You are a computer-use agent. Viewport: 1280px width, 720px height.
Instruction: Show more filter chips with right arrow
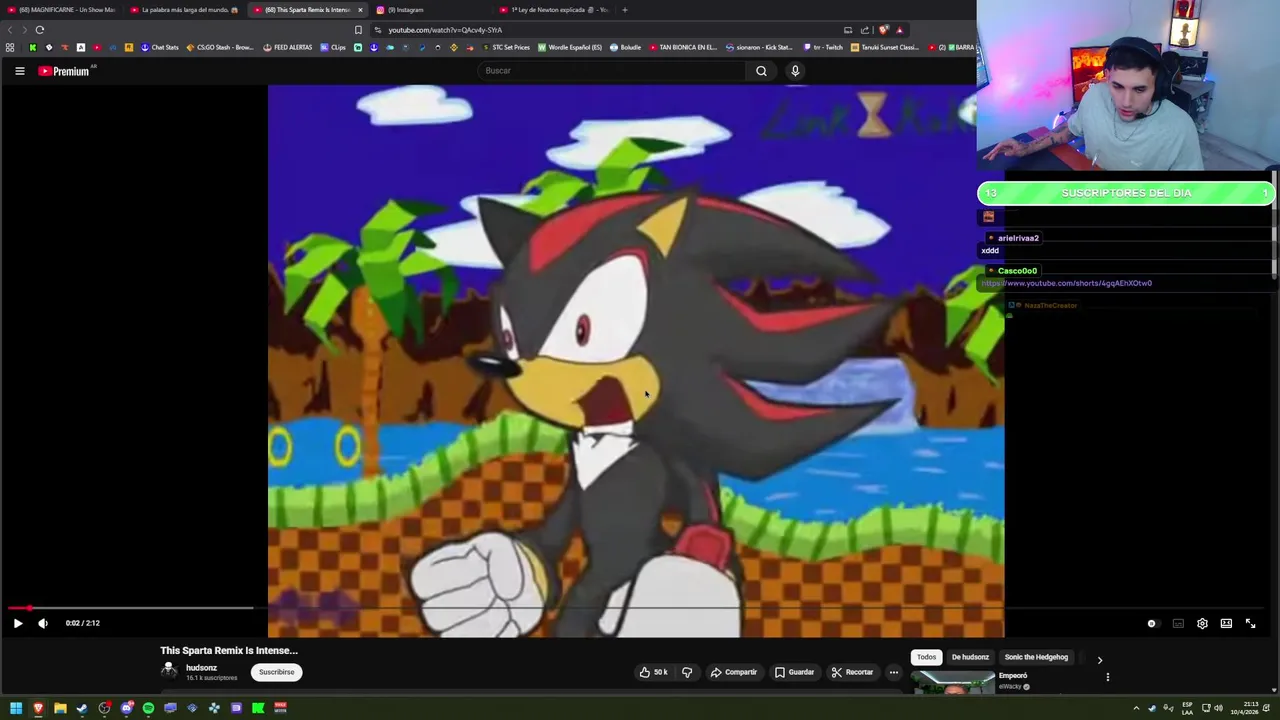click(x=1099, y=659)
